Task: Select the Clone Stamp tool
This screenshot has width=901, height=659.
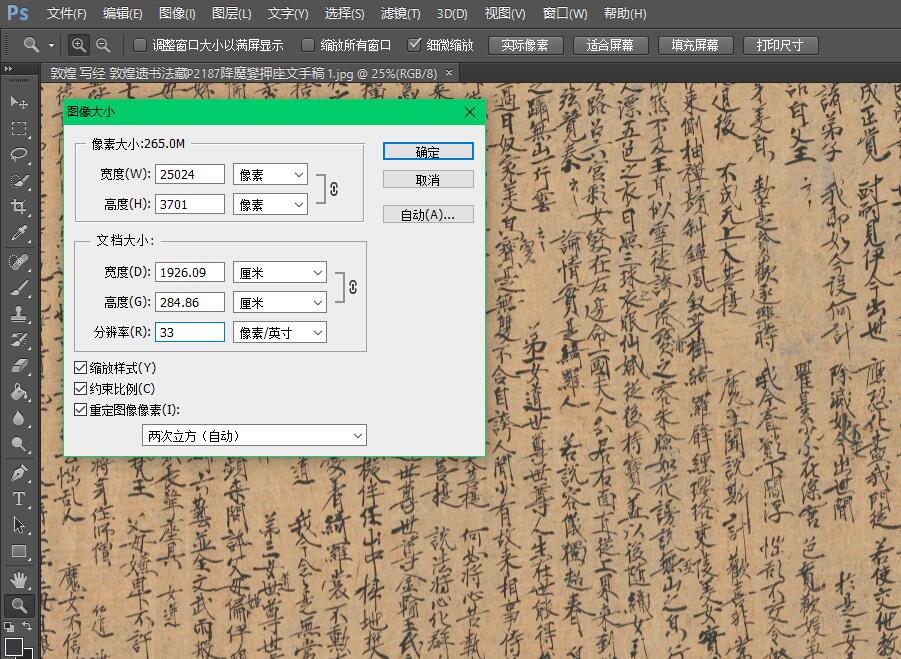Action: (x=18, y=314)
